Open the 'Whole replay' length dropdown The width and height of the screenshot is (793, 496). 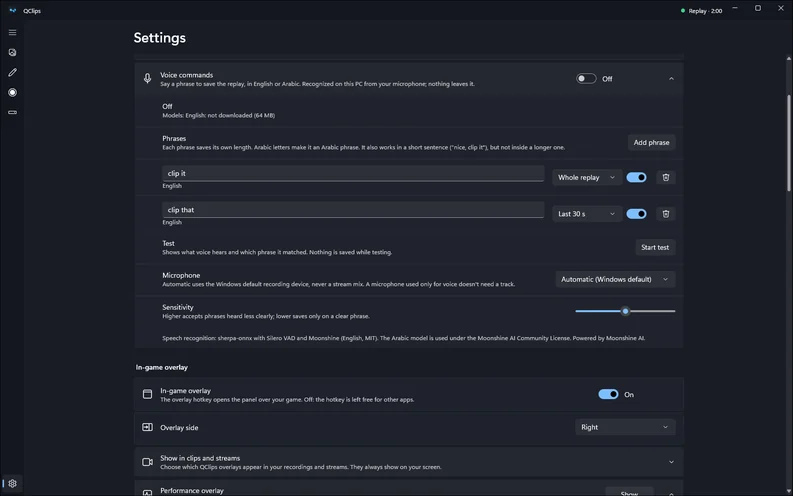[587, 177]
